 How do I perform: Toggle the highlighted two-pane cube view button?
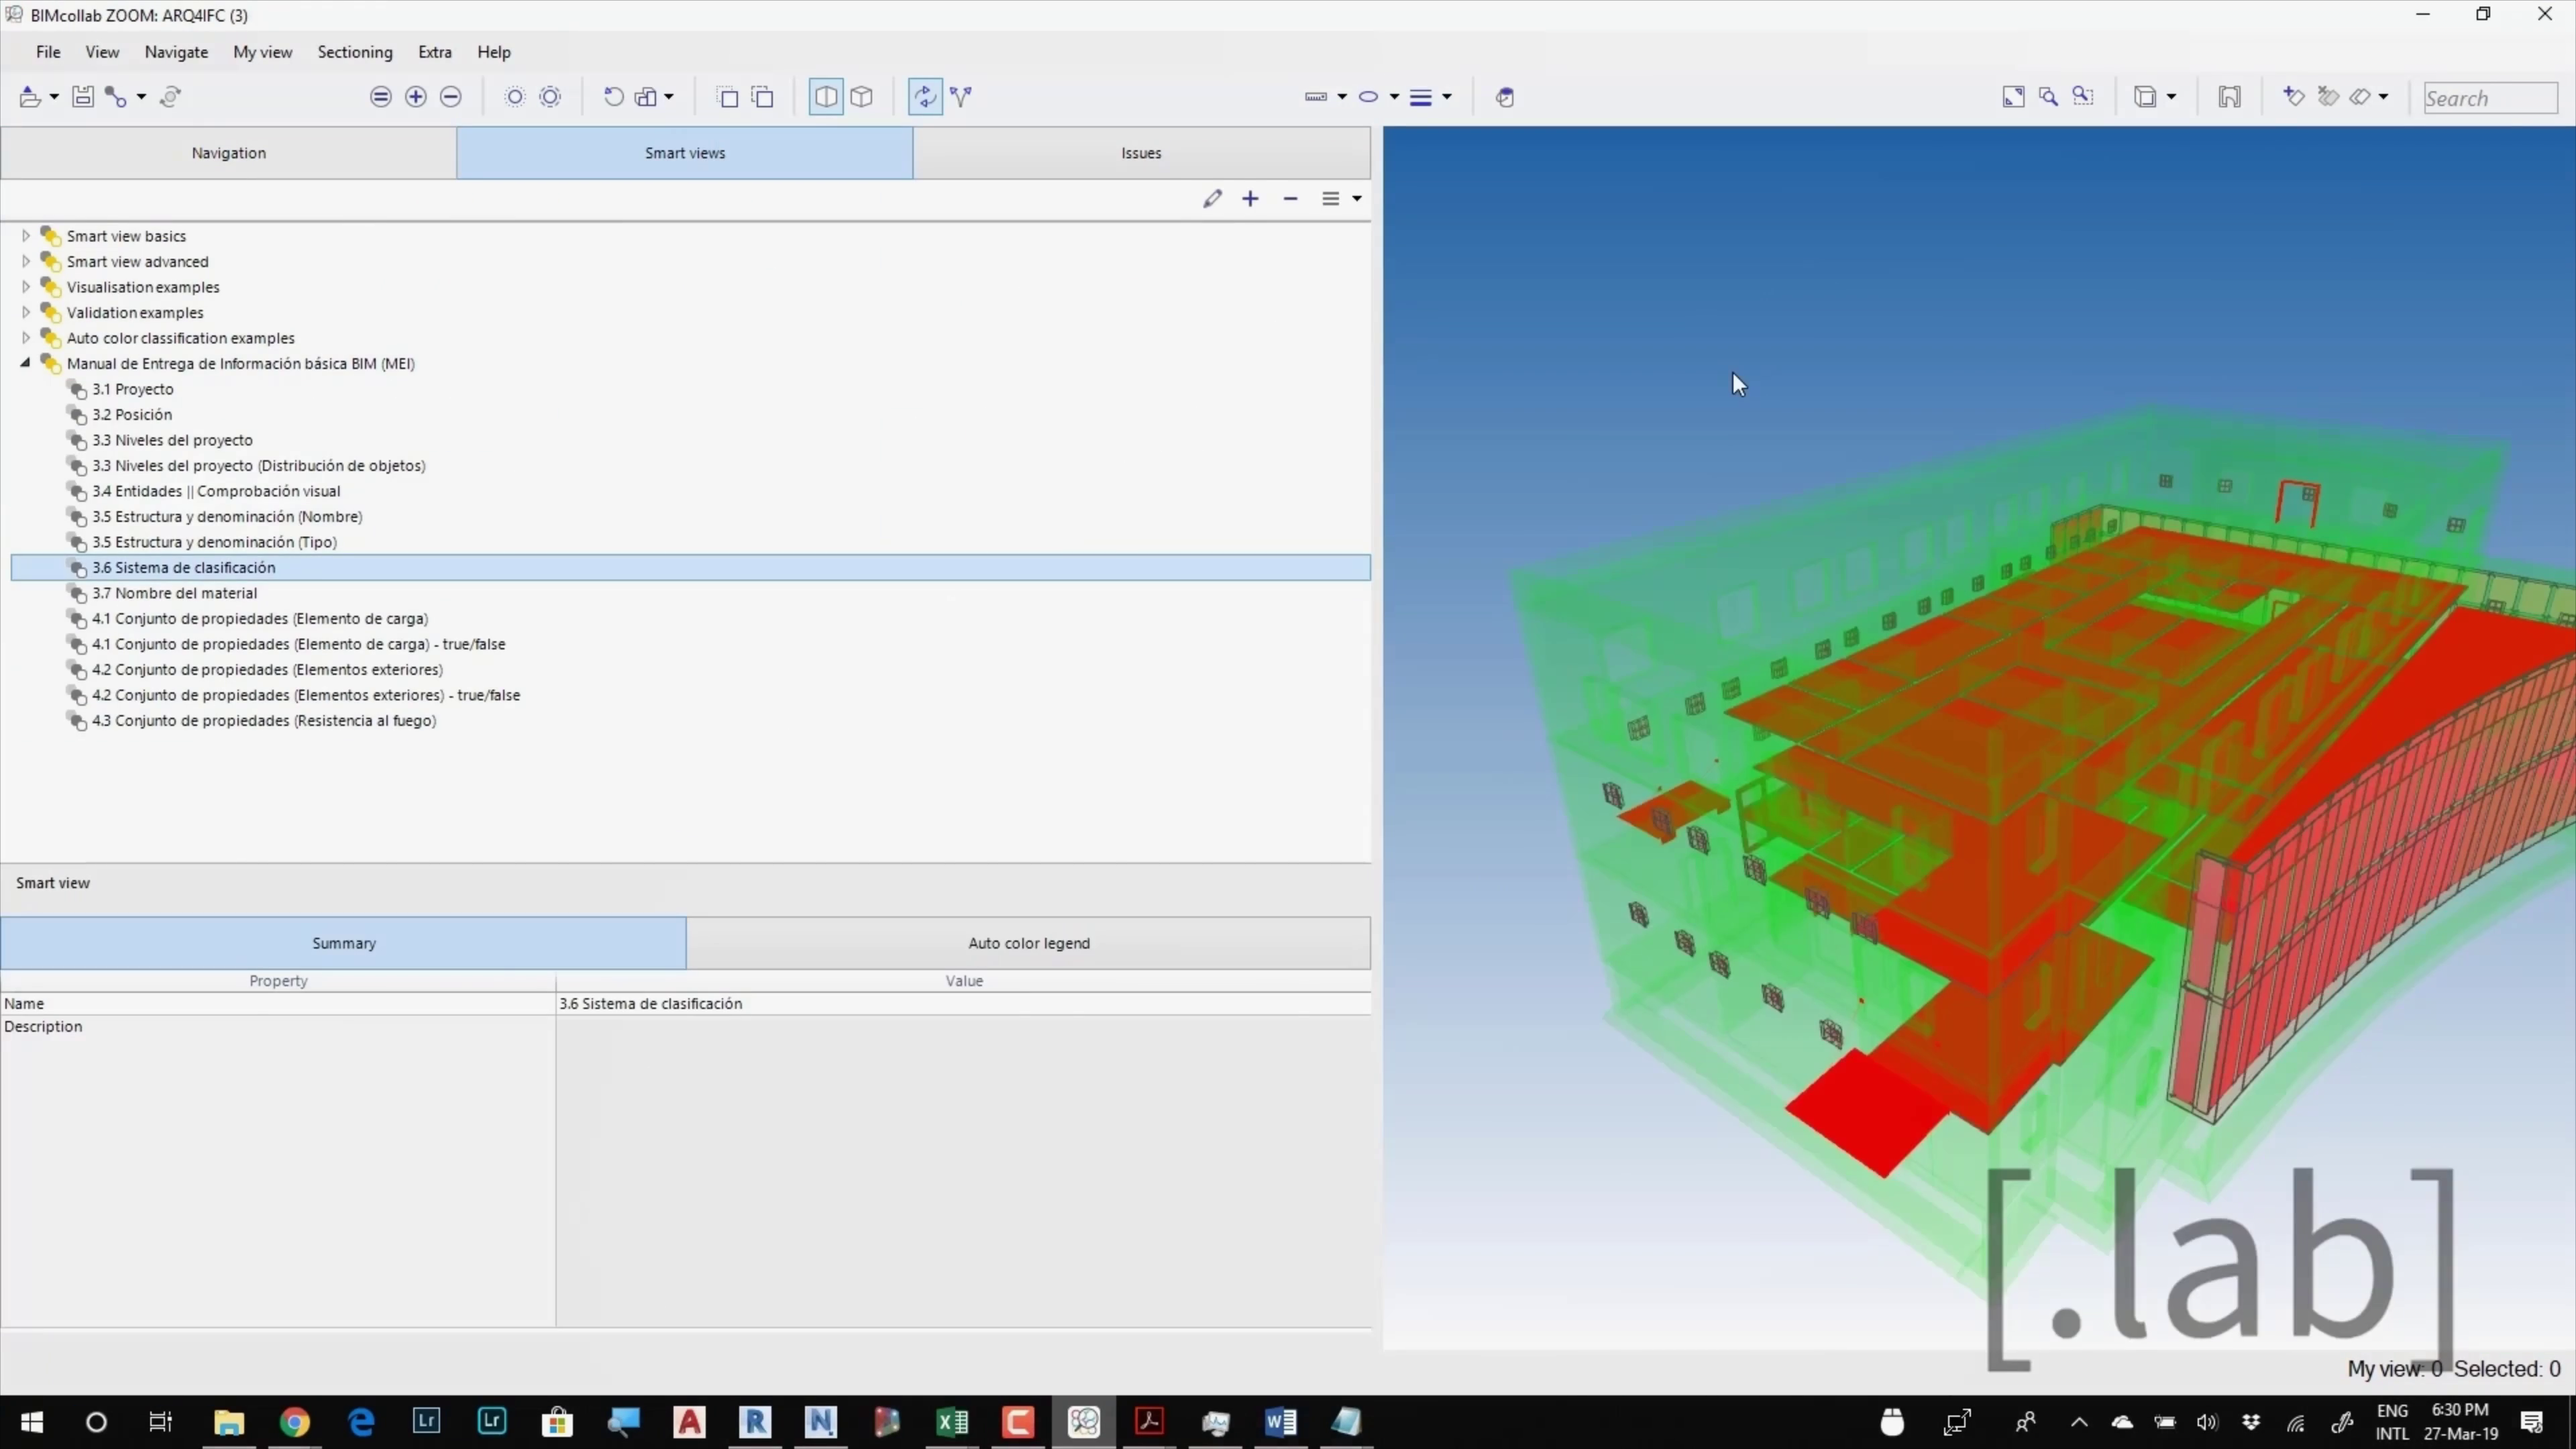826,97
